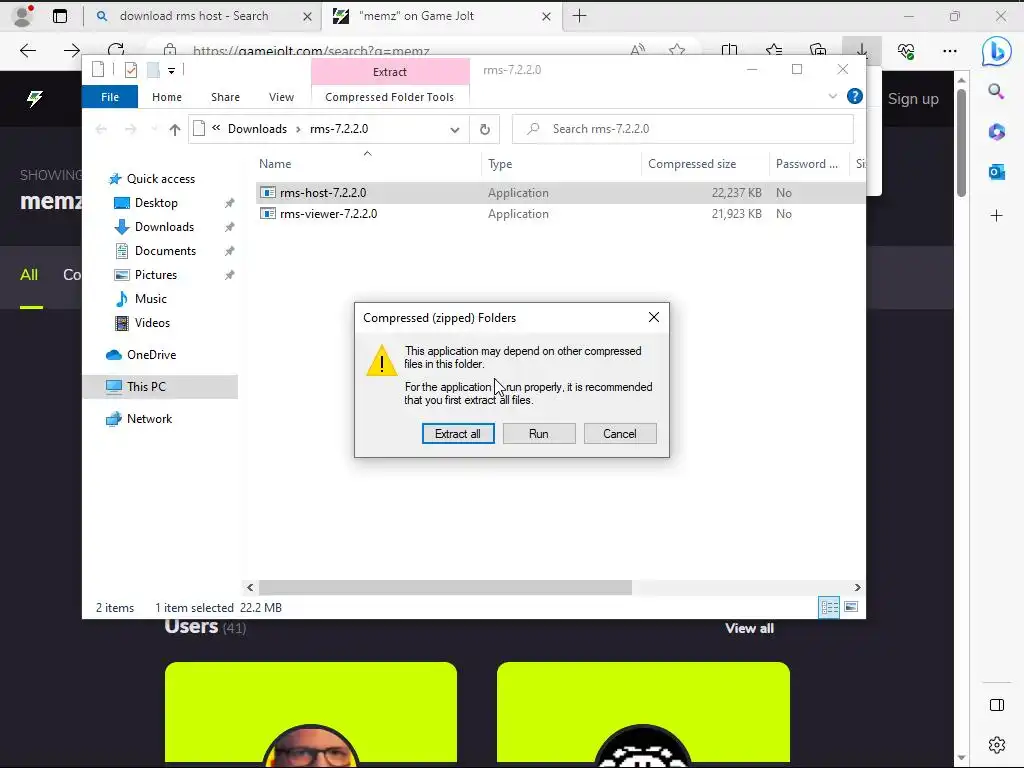
Task: Open the File menu in Explorer
Action: [x=110, y=97]
